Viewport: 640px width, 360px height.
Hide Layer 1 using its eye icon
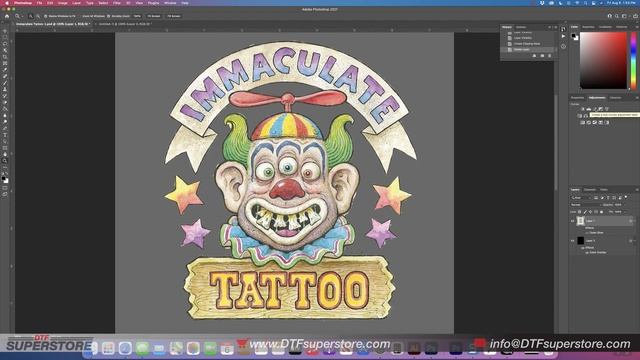click(573, 221)
